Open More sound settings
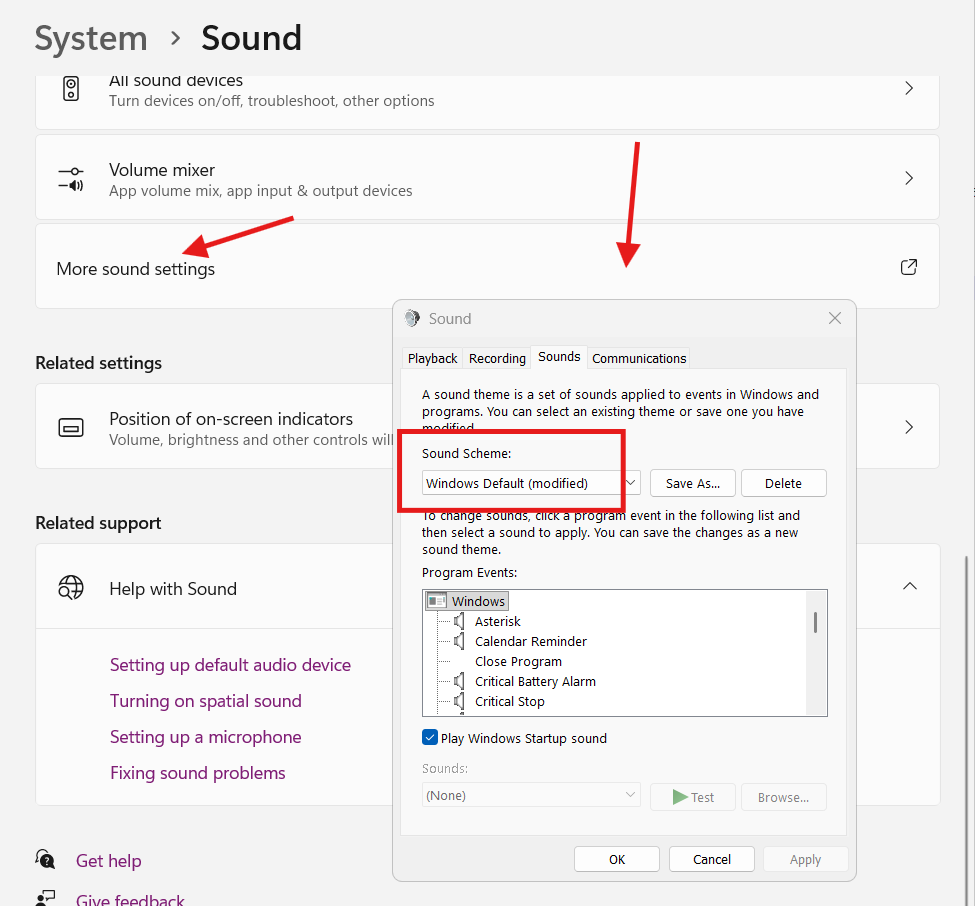The height and width of the screenshot is (906, 975). point(487,267)
